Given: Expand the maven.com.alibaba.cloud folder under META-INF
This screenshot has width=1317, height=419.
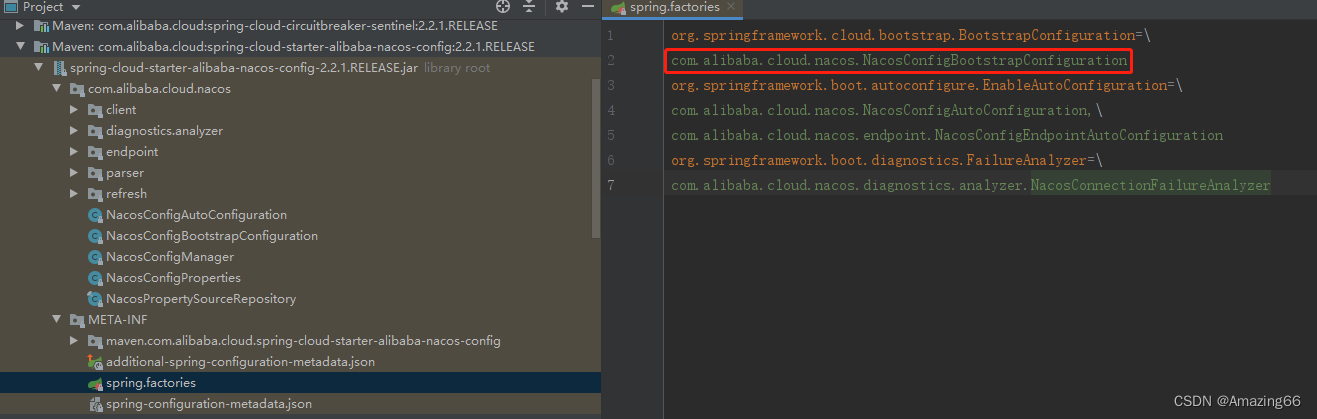Looking at the screenshot, I should click(74, 341).
